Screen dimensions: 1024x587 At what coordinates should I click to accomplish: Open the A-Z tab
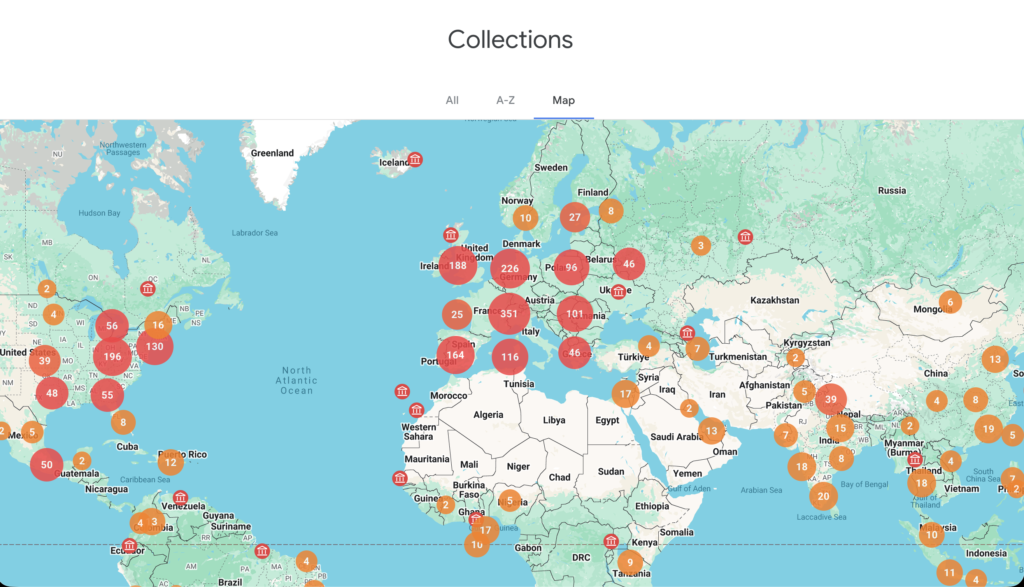coord(505,100)
